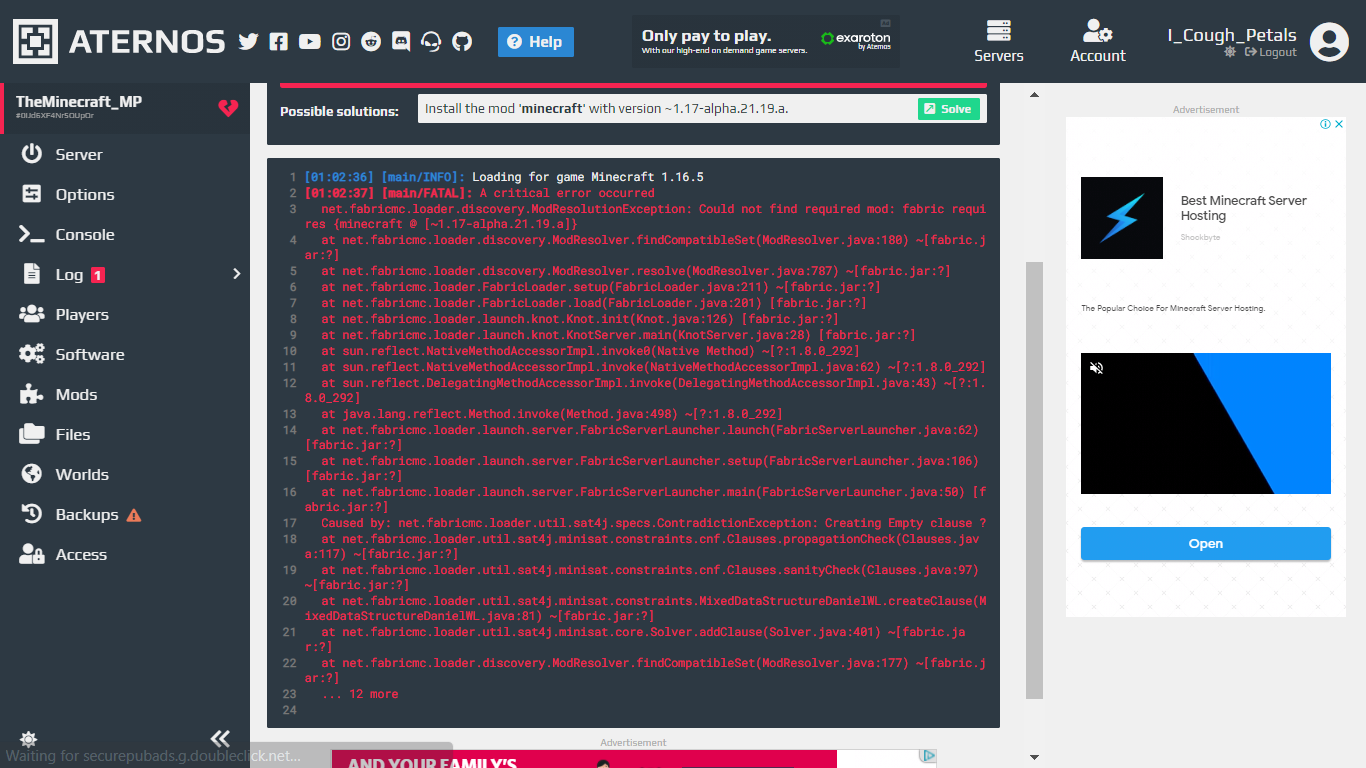Click the ATERNOS wordmark

[x=147, y=41]
